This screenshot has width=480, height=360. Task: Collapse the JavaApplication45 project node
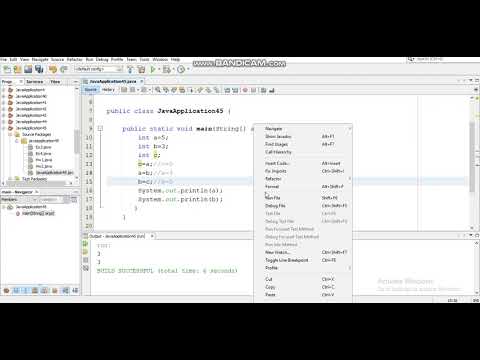(4, 128)
